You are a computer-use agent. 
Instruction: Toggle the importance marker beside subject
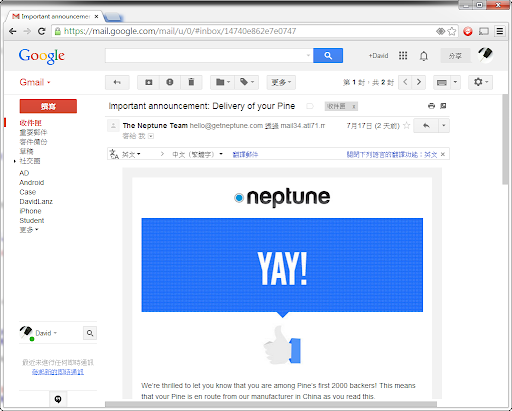click(x=310, y=106)
